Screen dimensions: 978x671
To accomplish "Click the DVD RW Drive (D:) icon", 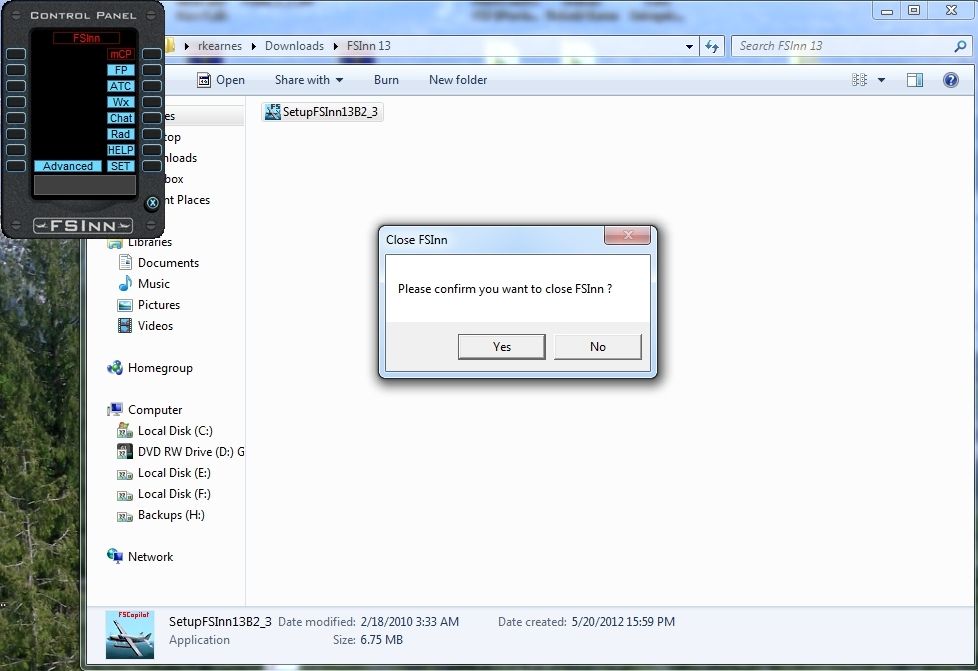I will coord(125,451).
